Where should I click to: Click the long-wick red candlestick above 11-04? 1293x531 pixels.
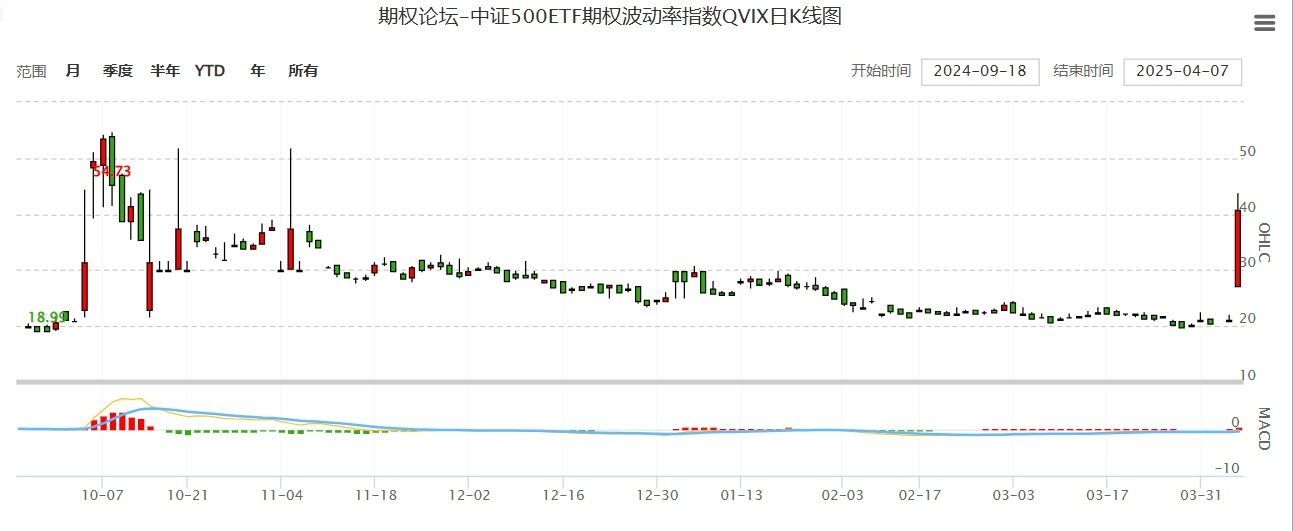tap(291, 247)
